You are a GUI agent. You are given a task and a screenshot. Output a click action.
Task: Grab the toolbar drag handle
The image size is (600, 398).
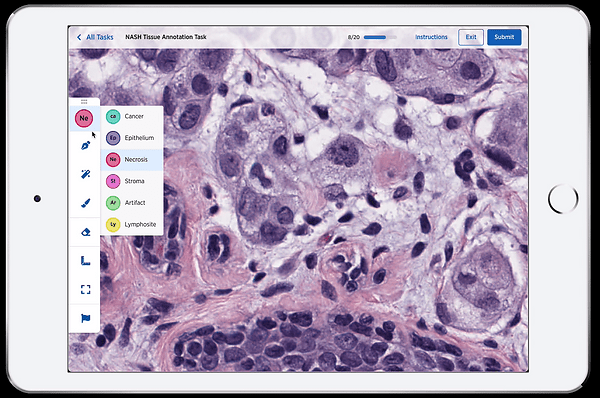click(84, 101)
